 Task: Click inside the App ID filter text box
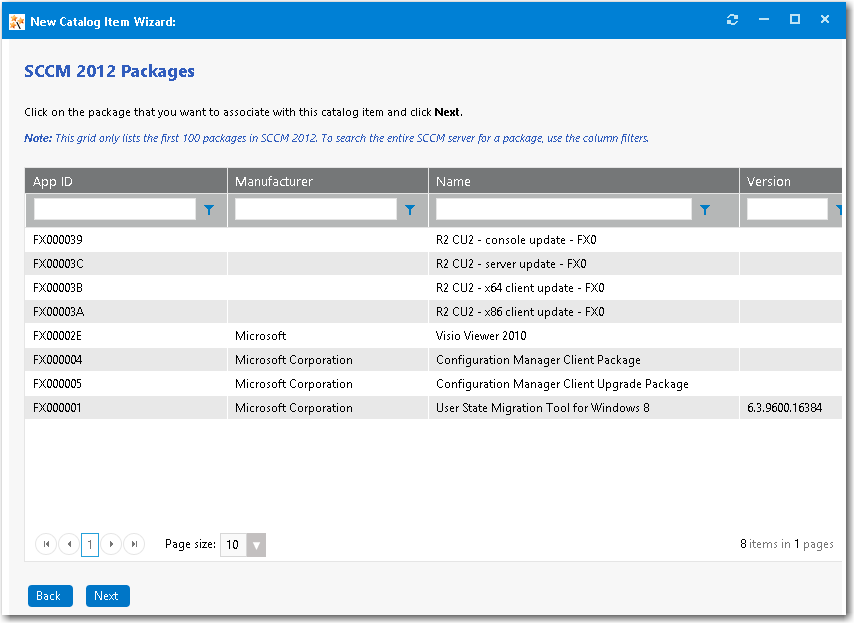pos(113,209)
